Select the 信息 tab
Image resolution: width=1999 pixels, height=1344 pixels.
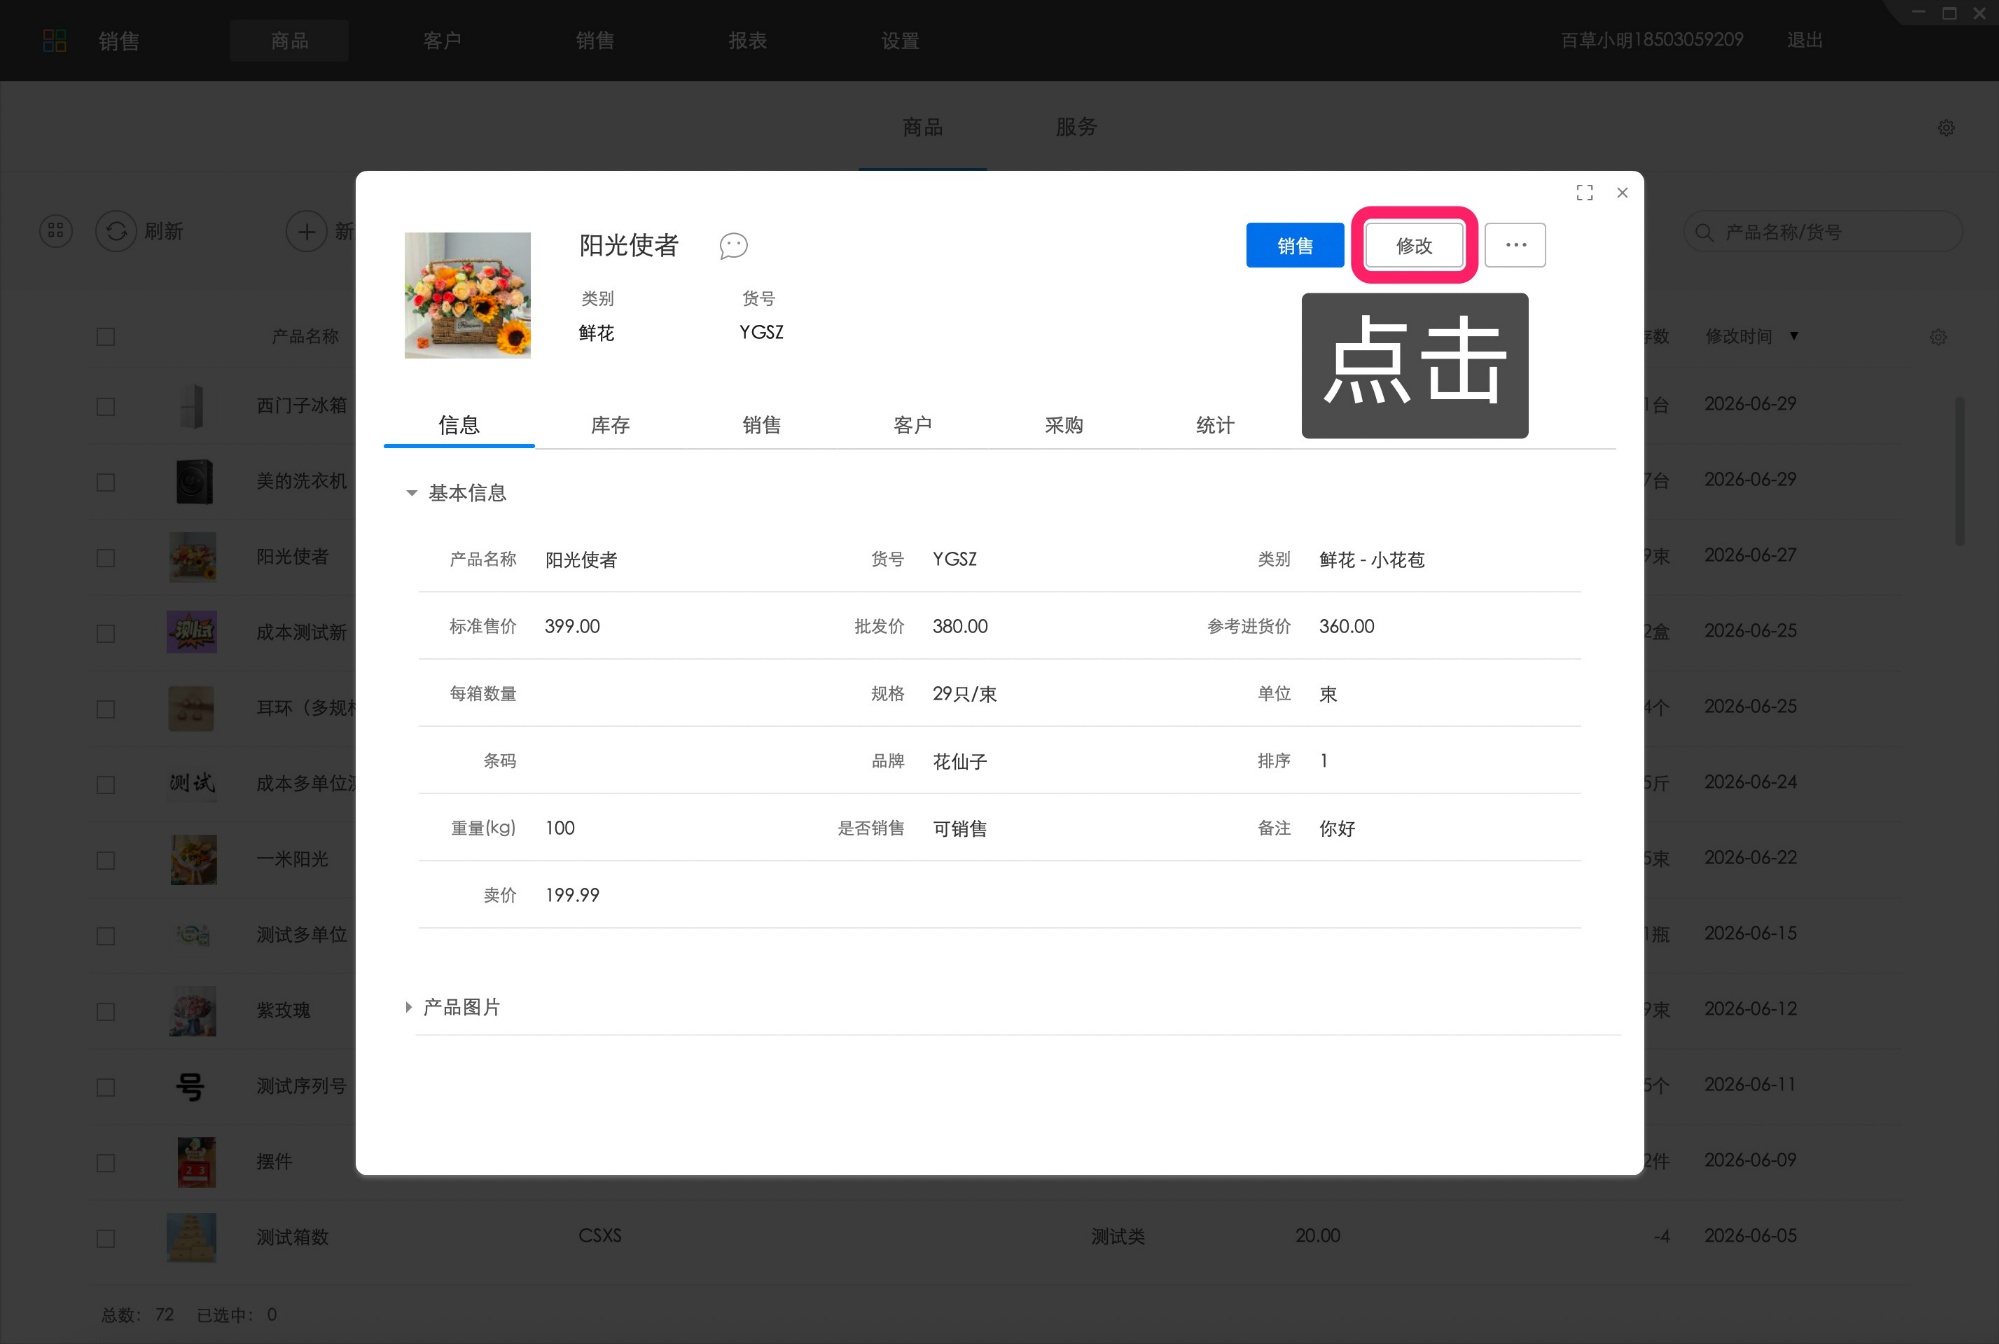click(459, 425)
